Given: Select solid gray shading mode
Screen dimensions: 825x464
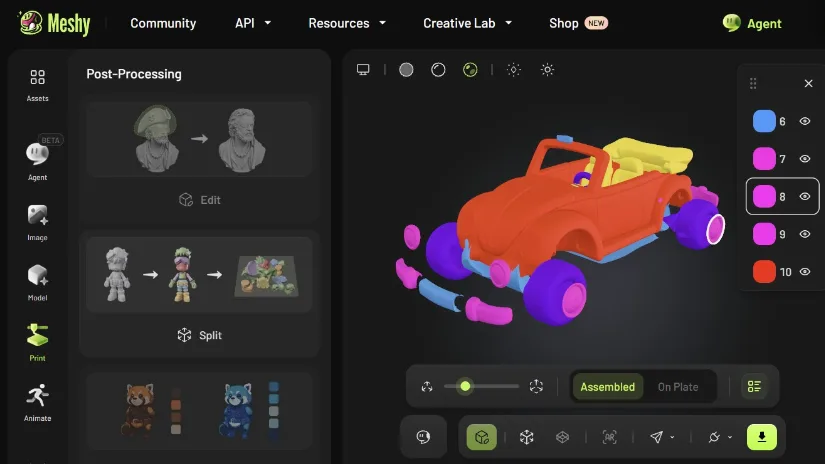Looking at the screenshot, I should tap(406, 69).
